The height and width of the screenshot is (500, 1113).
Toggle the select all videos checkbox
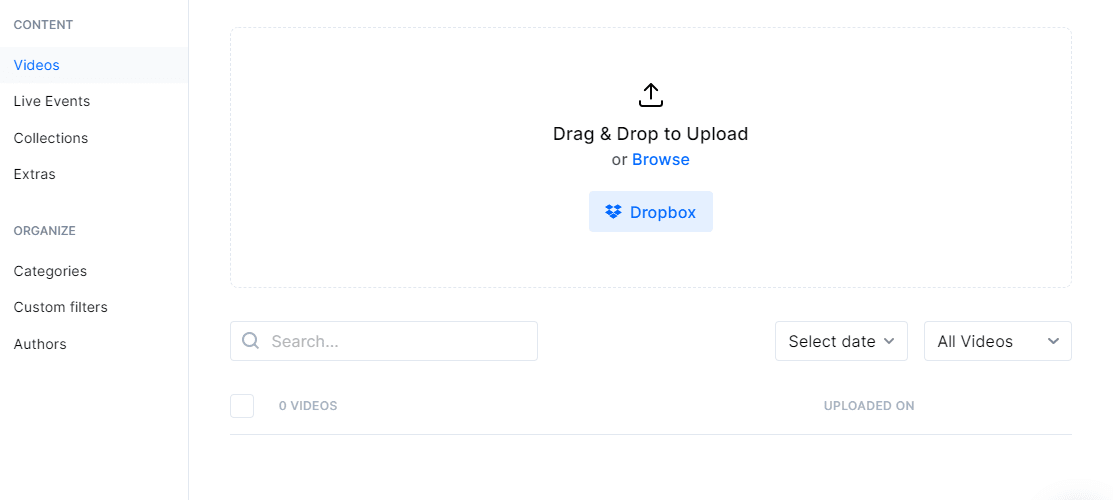[242, 406]
